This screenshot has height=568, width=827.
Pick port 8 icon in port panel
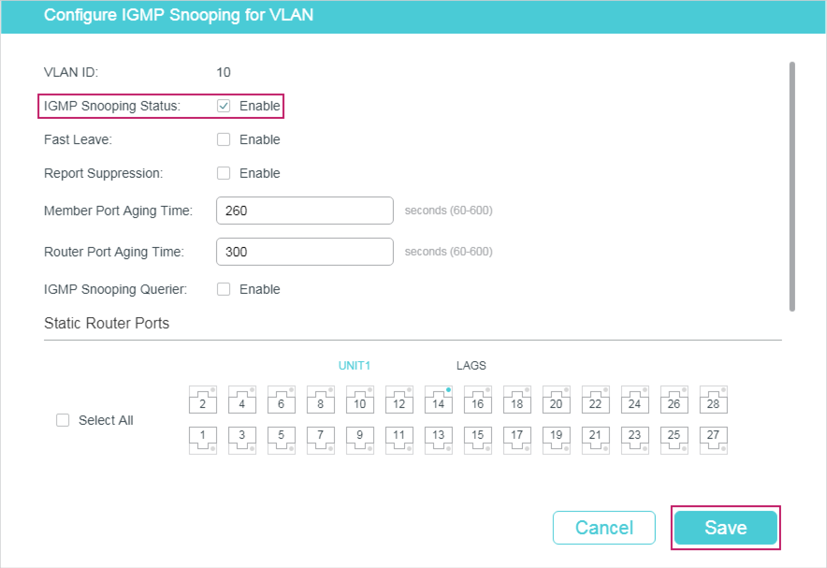[x=320, y=400]
